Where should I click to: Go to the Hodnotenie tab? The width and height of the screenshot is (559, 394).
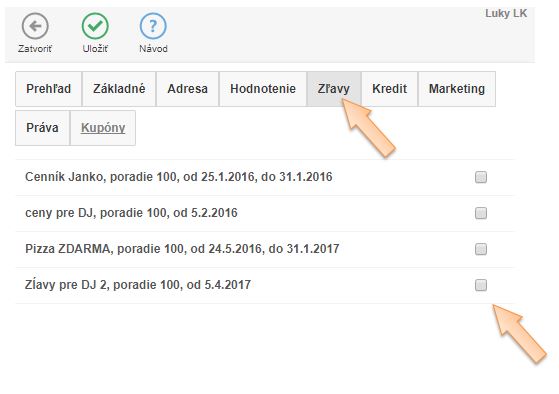click(263, 89)
